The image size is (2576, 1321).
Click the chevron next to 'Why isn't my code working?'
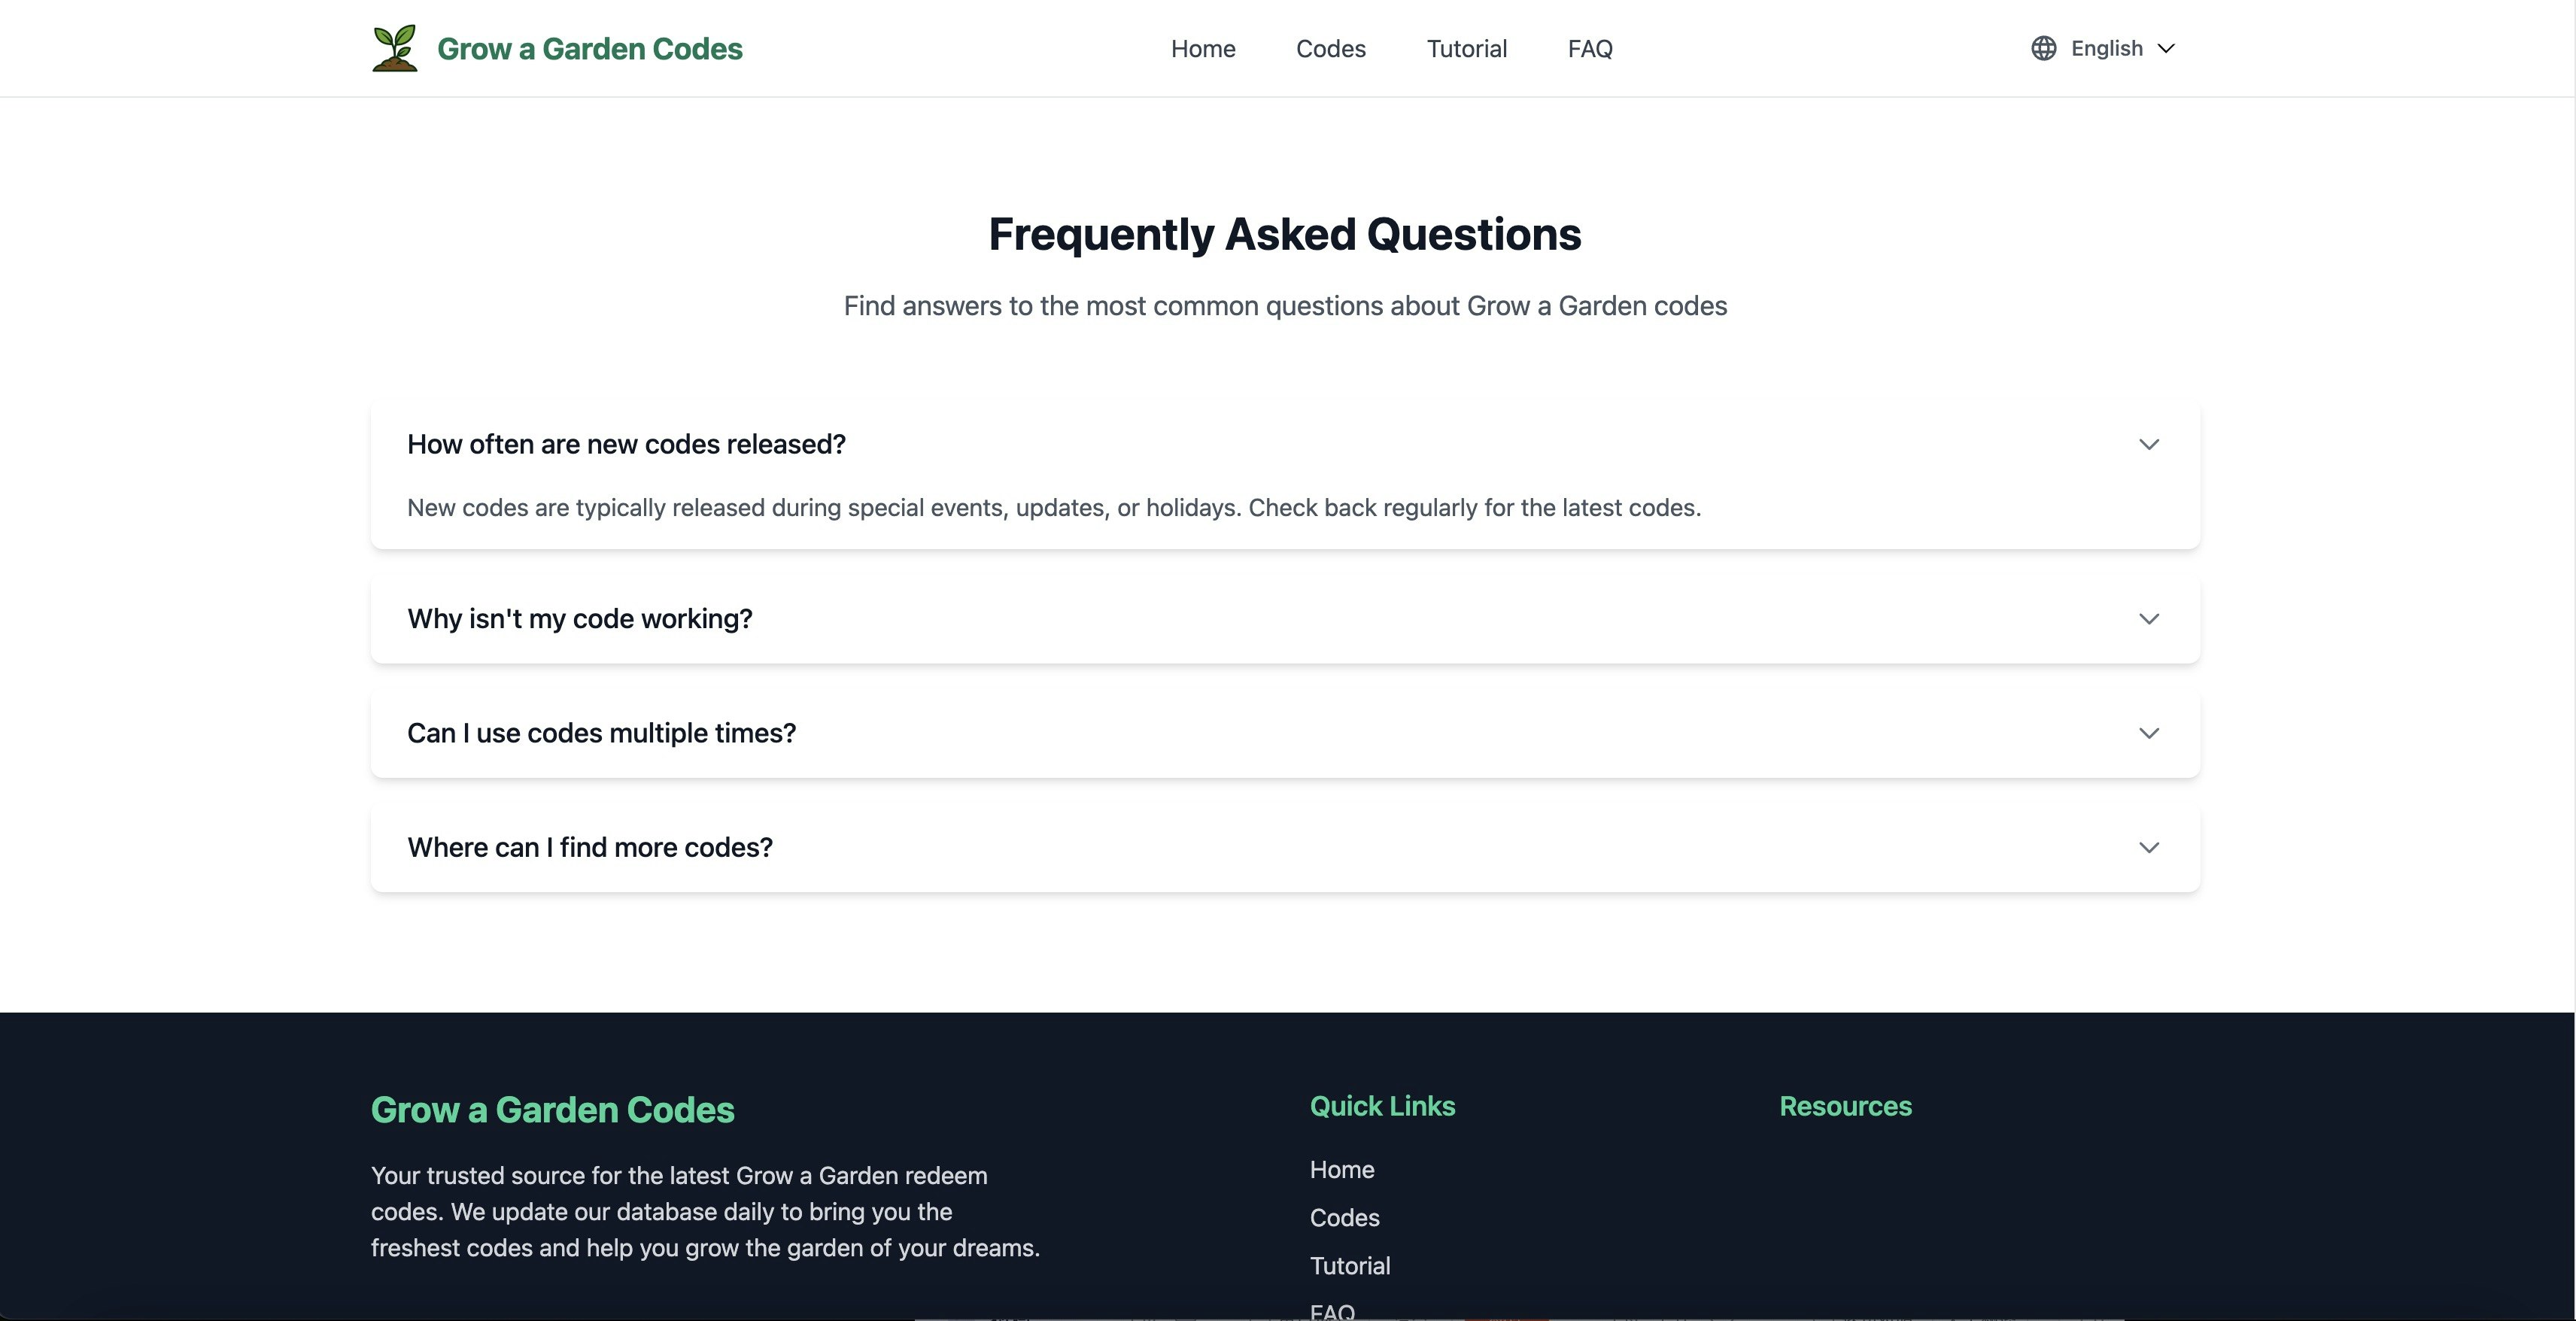(x=2150, y=618)
